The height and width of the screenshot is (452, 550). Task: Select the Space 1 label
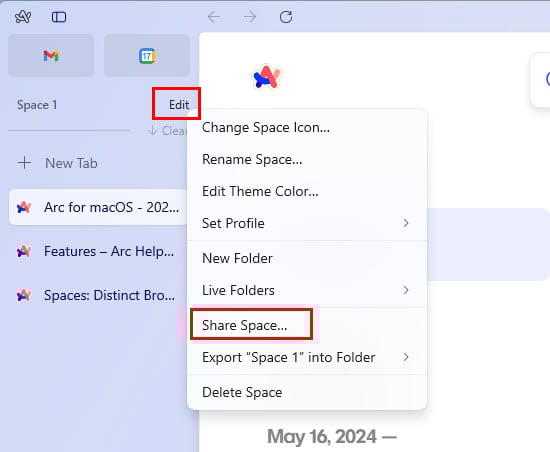(37, 105)
